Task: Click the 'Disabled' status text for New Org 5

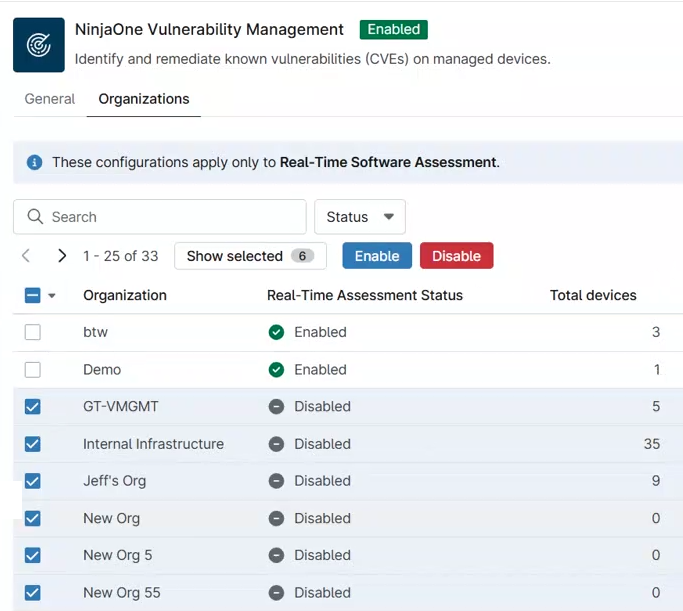Action: [322, 555]
